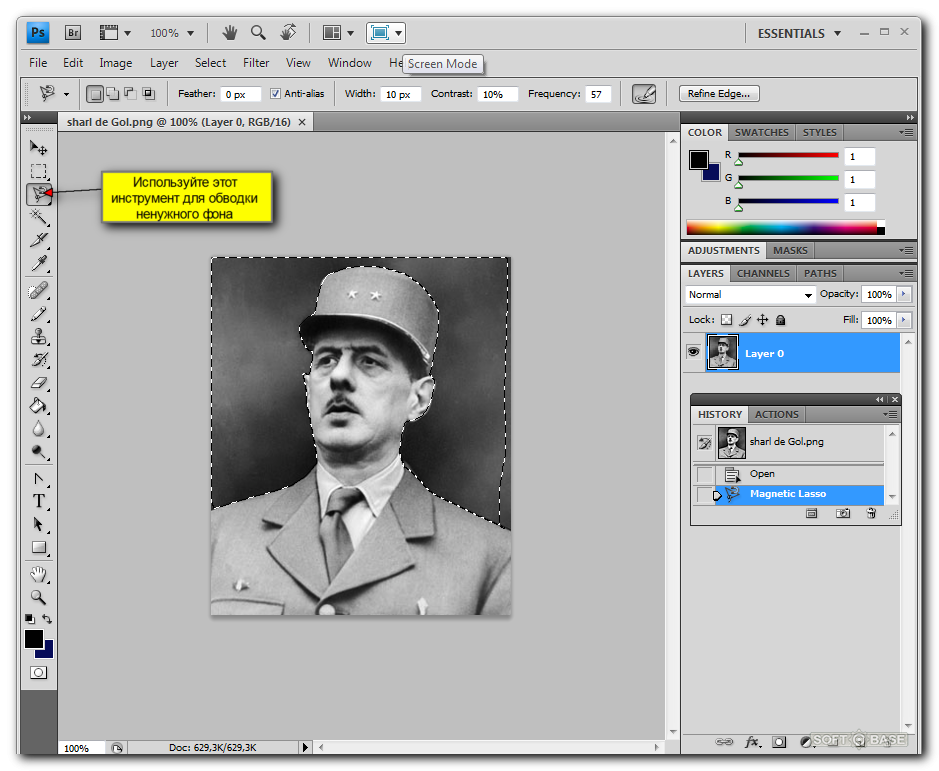Screen dimensions: 939x771
Task: Select the Crop tool
Action: [x=38, y=240]
